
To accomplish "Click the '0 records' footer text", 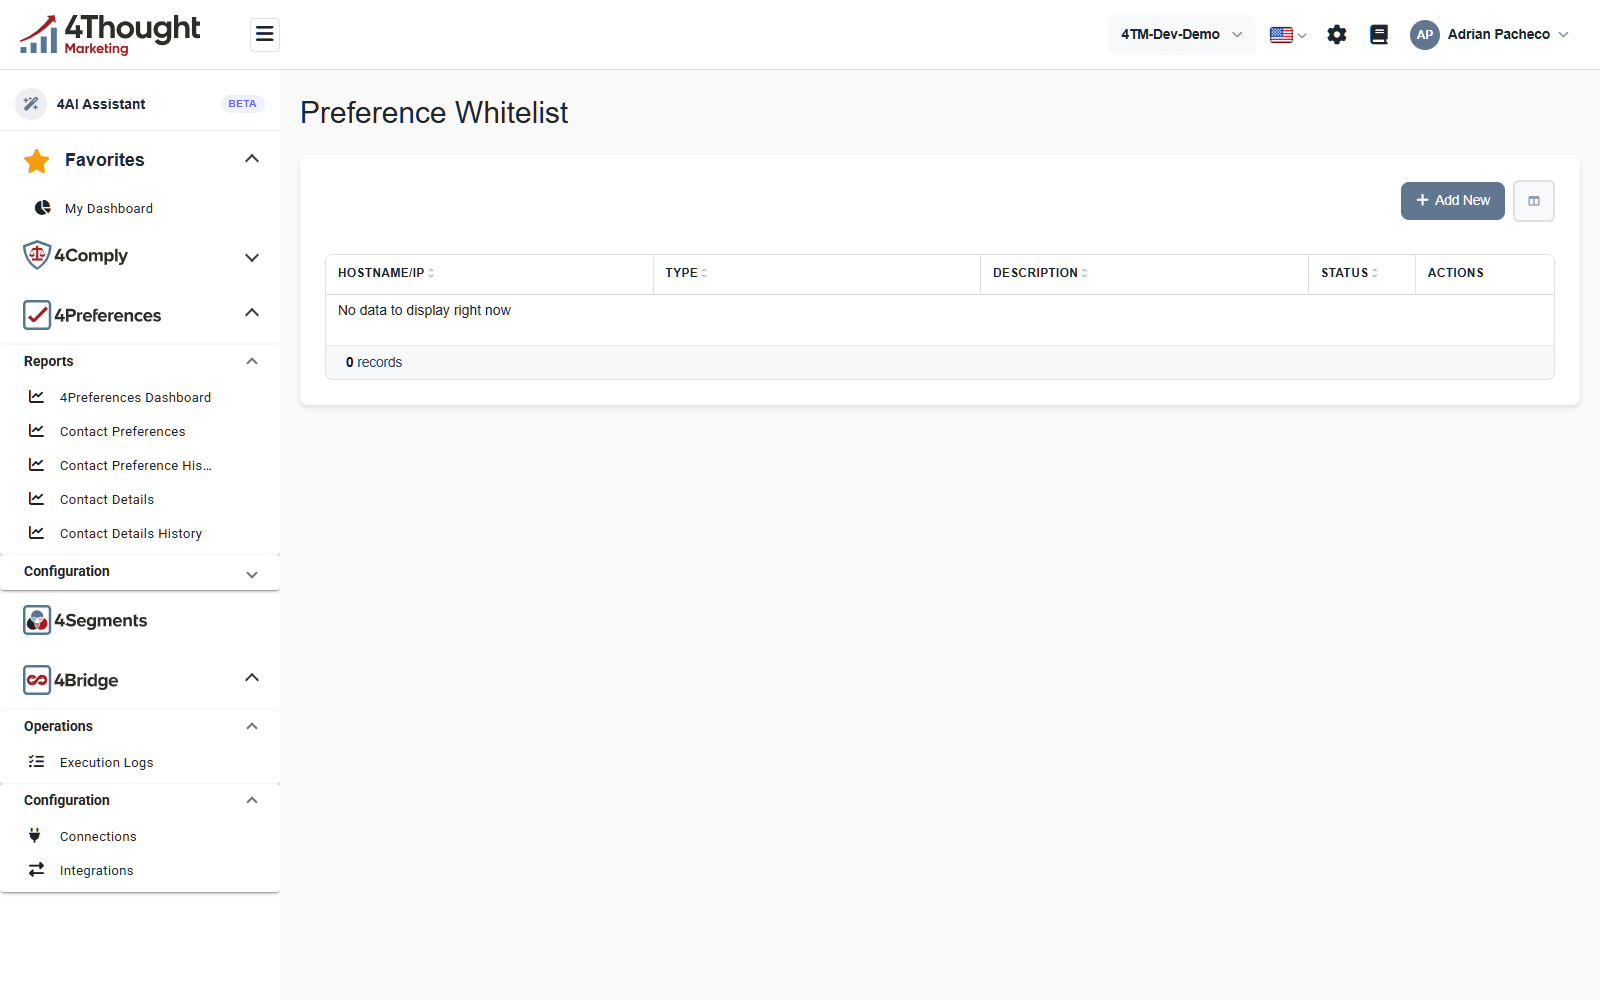I will coord(374,363).
